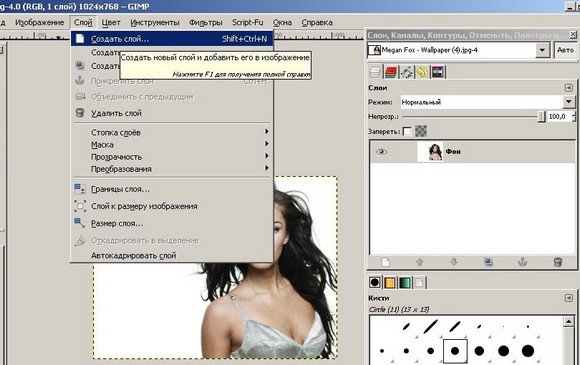Screen dimensions: 580x365
Task: Pick the long diagonal calligraphic brush
Action: [430, 326]
